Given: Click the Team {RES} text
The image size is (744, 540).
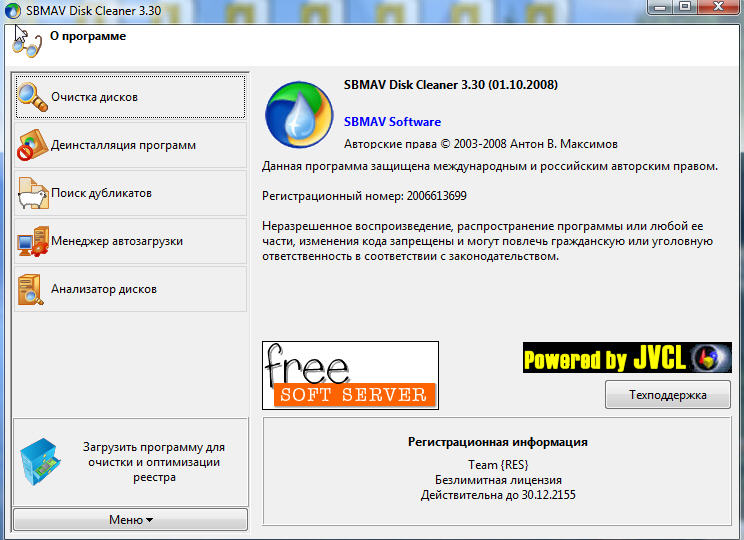Looking at the screenshot, I should tap(498, 465).
